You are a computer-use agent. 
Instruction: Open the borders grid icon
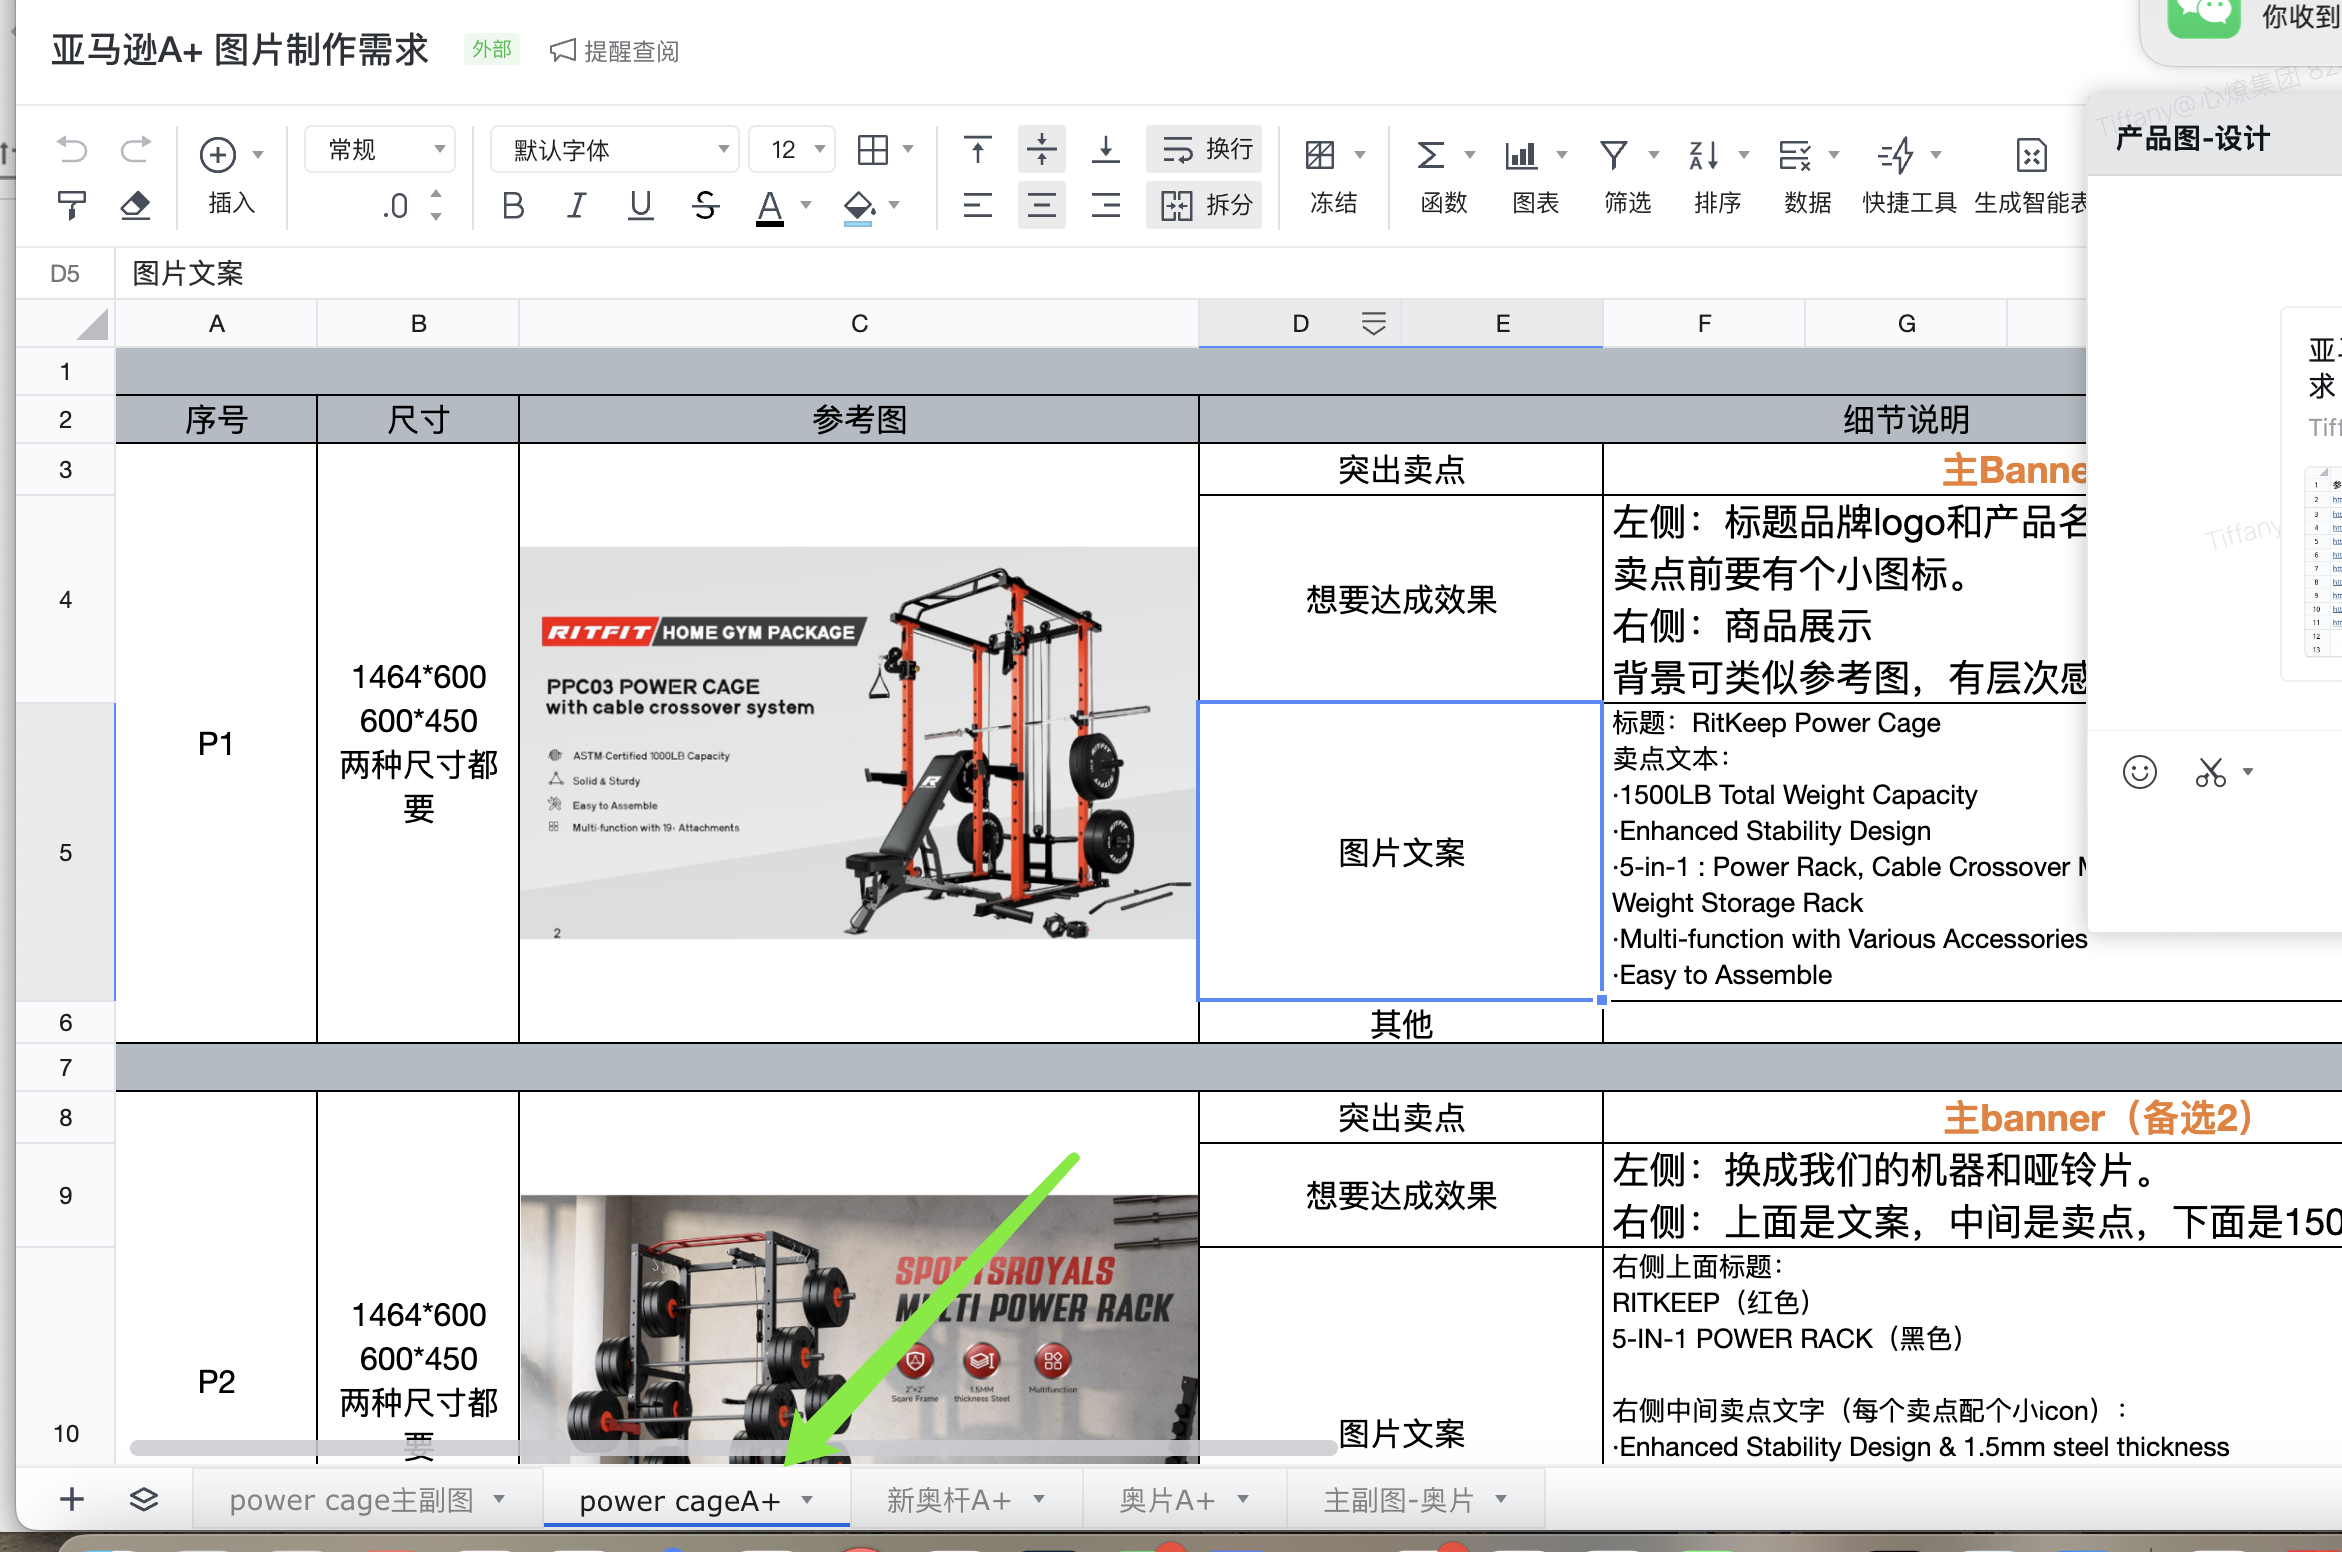tap(872, 150)
